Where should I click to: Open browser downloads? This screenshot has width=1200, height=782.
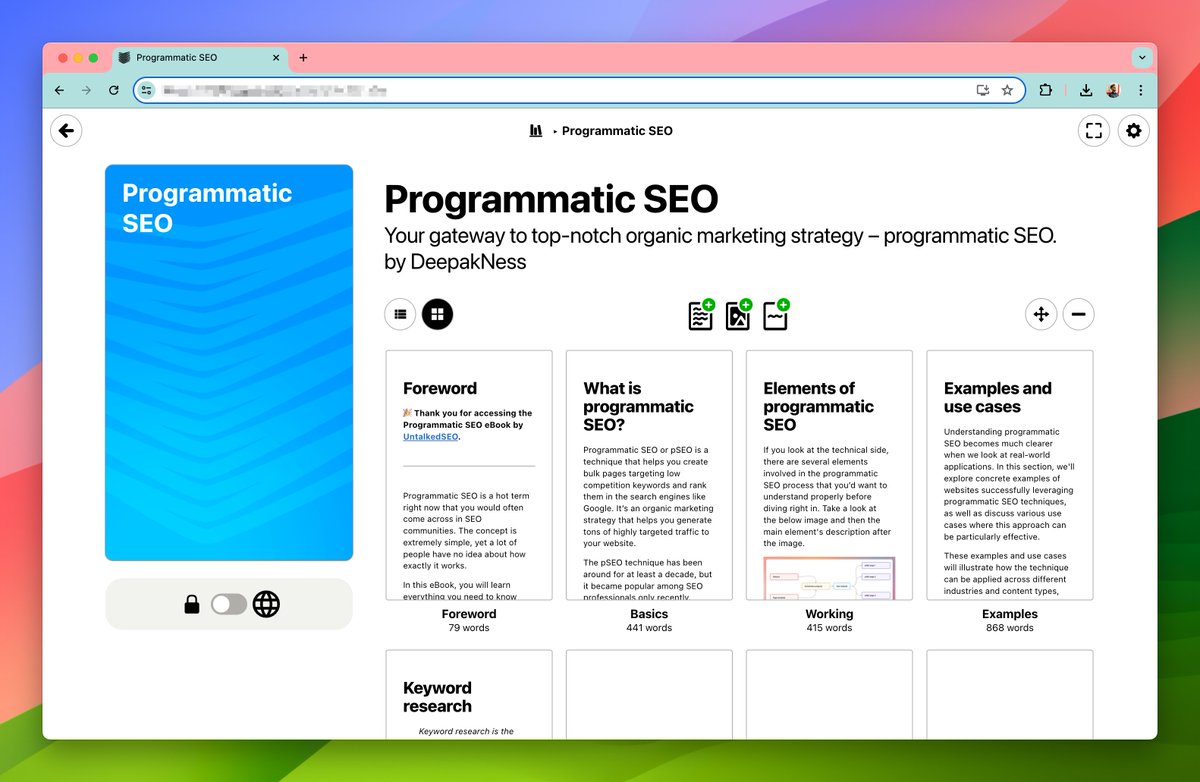[1086, 90]
